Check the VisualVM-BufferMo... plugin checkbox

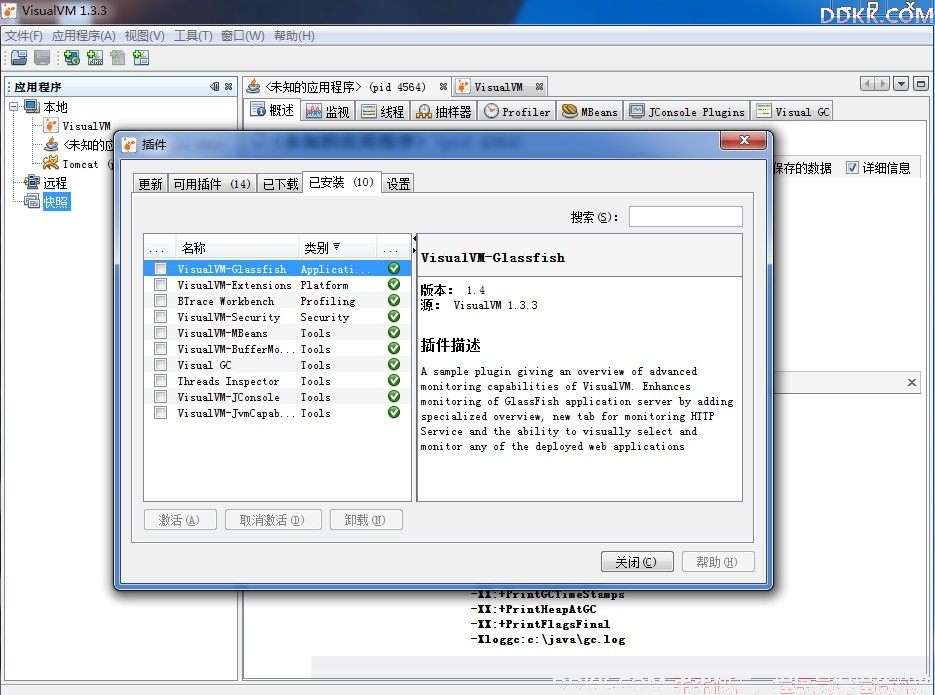tap(160, 349)
